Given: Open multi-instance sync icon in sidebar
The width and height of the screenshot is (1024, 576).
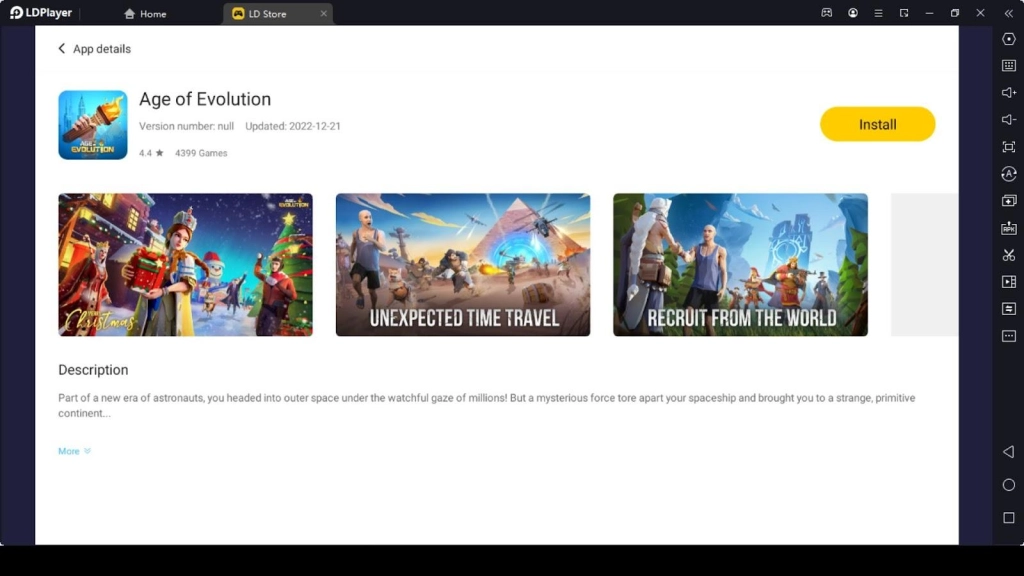Looking at the screenshot, I should pyautogui.click(x=1008, y=200).
